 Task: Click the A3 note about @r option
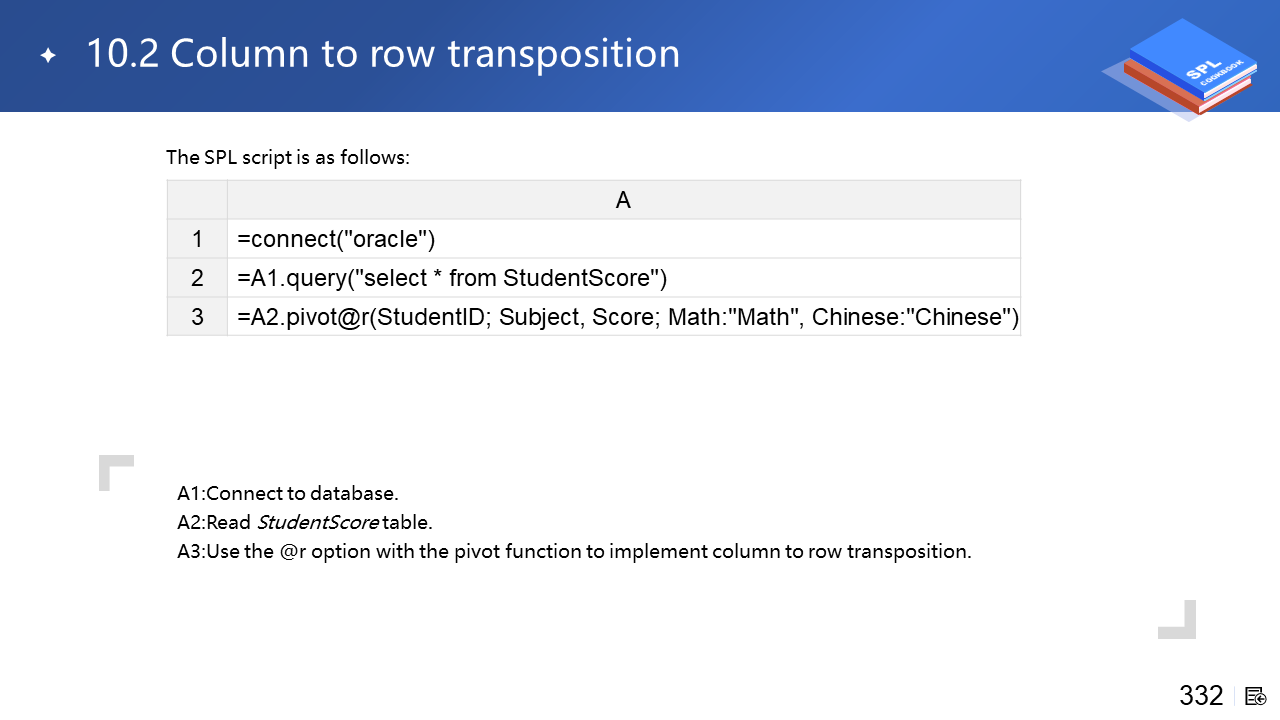574,551
